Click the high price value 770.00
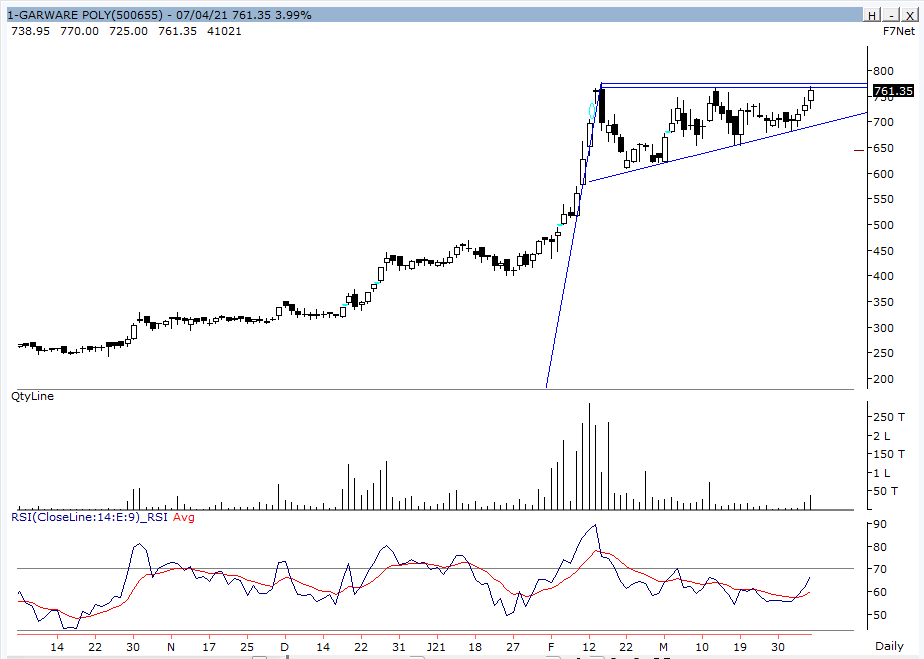The height and width of the screenshot is (659, 924). click(80, 31)
